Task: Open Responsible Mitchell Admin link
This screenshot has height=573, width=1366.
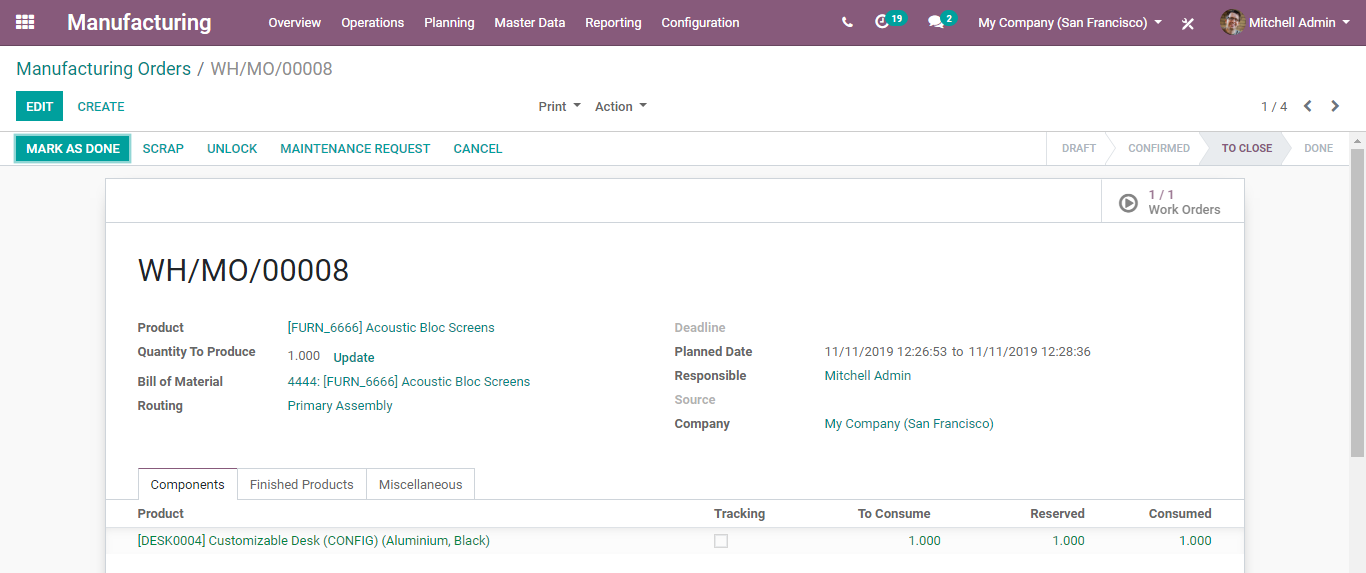Action: (868, 375)
